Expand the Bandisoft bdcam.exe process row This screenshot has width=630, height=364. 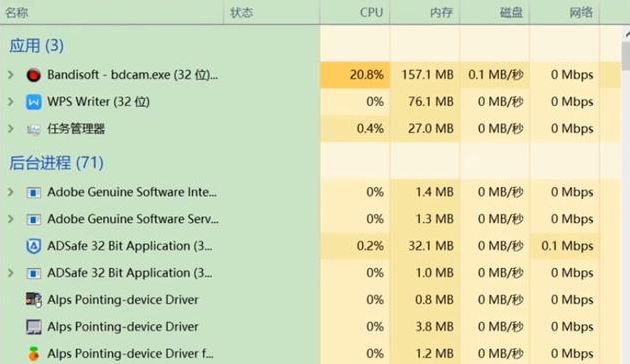pyautogui.click(x=11, y=75)
